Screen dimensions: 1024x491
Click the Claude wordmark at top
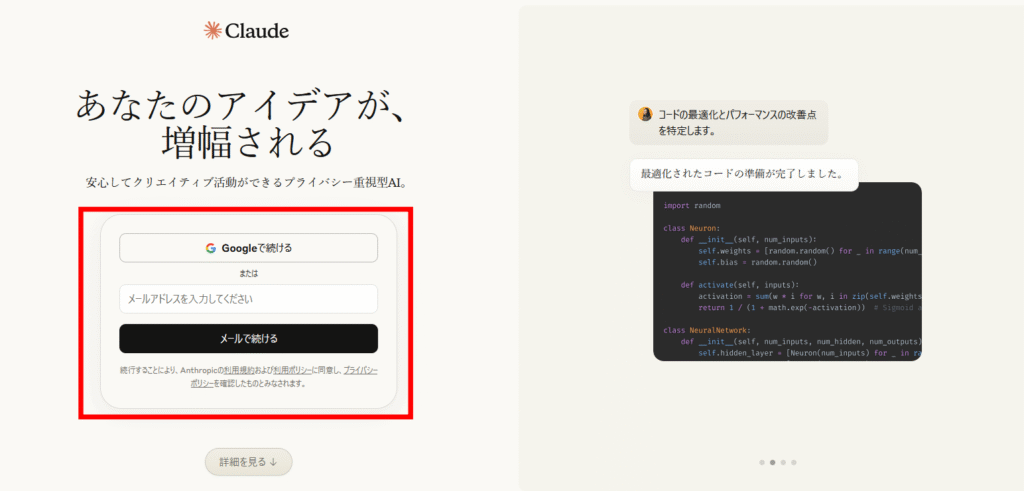click(x=257, y=31)
